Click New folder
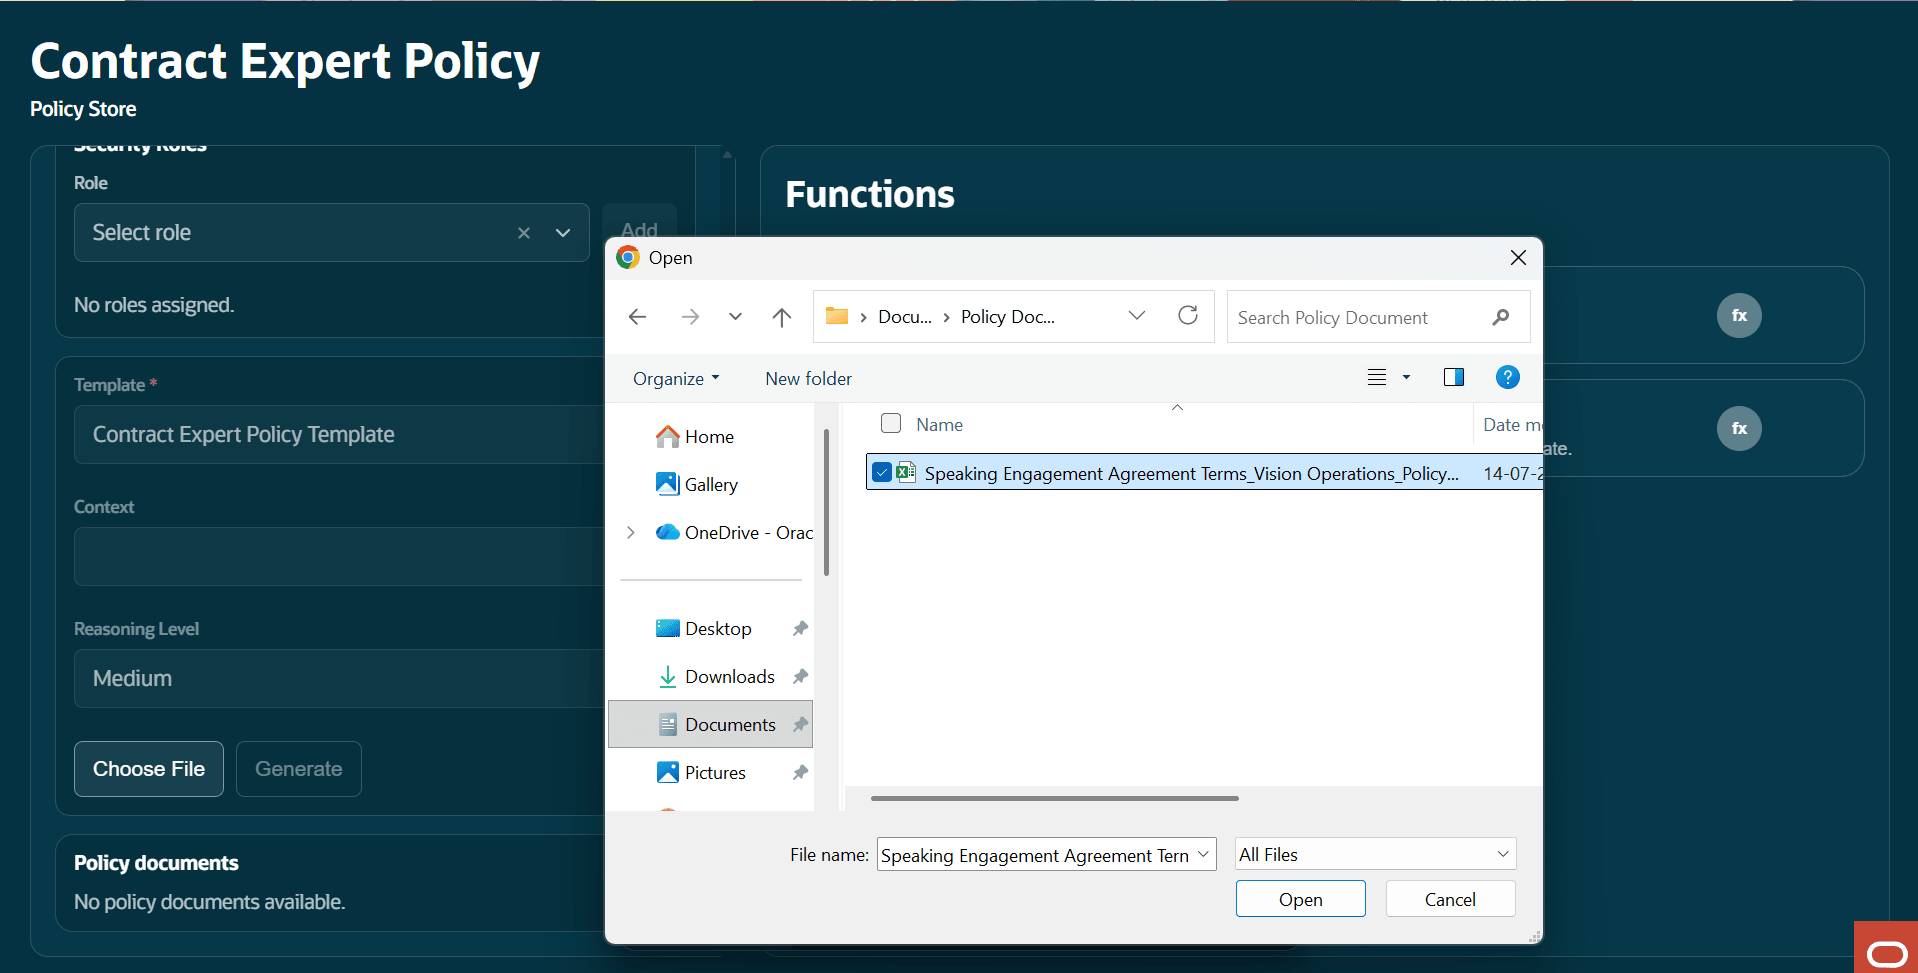This screenshot has width=1918, height=973. click(808, 379)
